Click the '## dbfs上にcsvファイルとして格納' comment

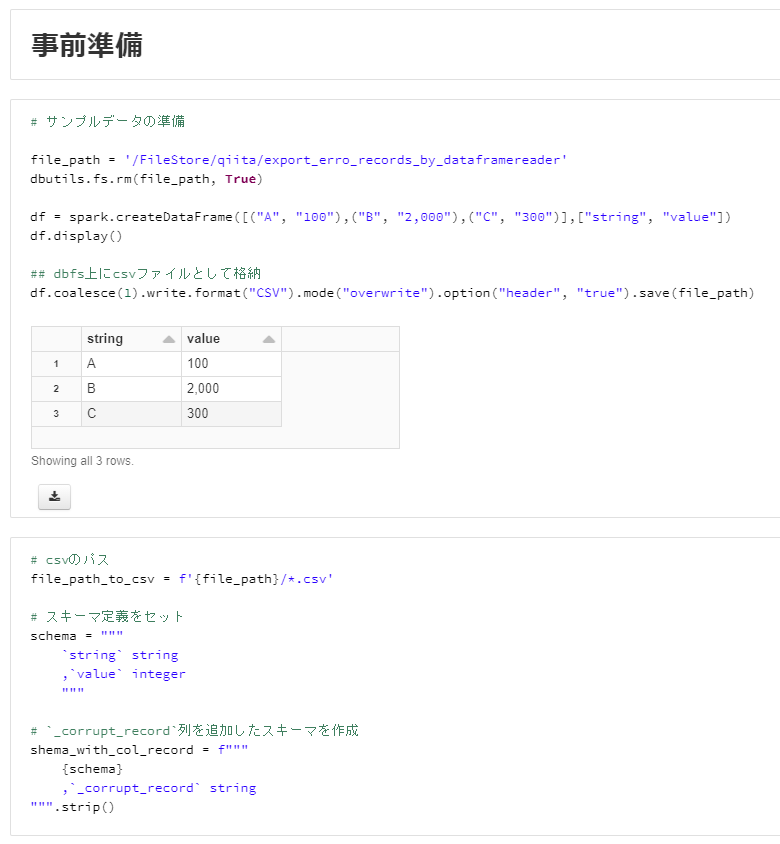pyautogui.click(x=146, y=273)
